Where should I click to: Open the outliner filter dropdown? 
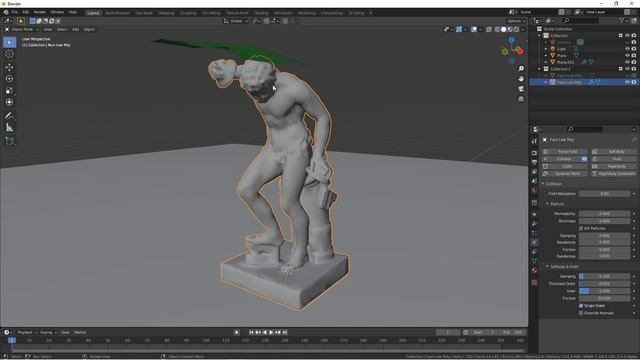[623, 20]
